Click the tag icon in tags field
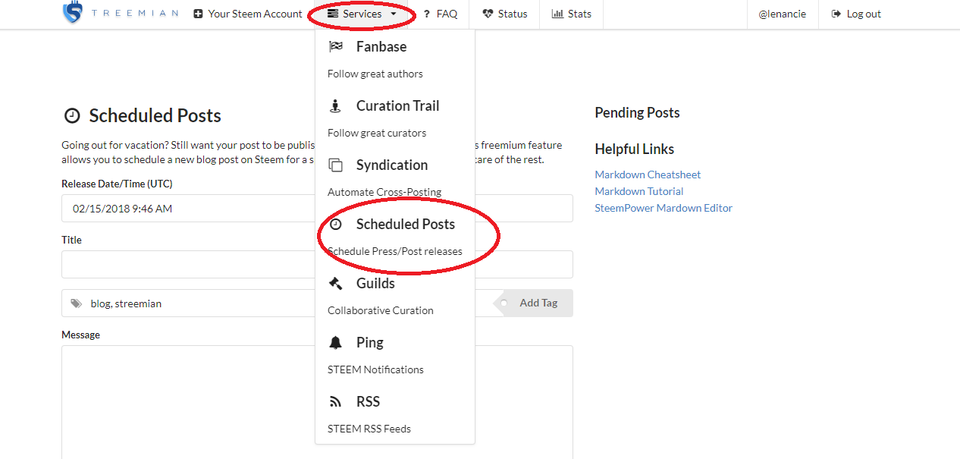This screenshot has height=459, width=960. point(77,303)
